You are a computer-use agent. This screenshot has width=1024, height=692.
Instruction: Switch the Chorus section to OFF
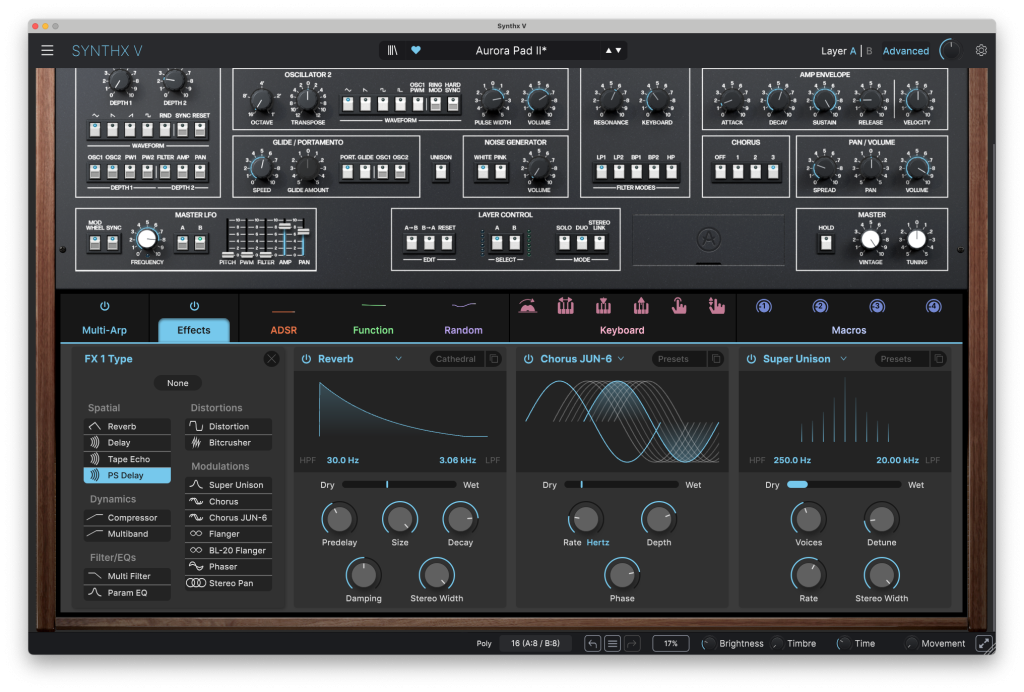point(720,171)
